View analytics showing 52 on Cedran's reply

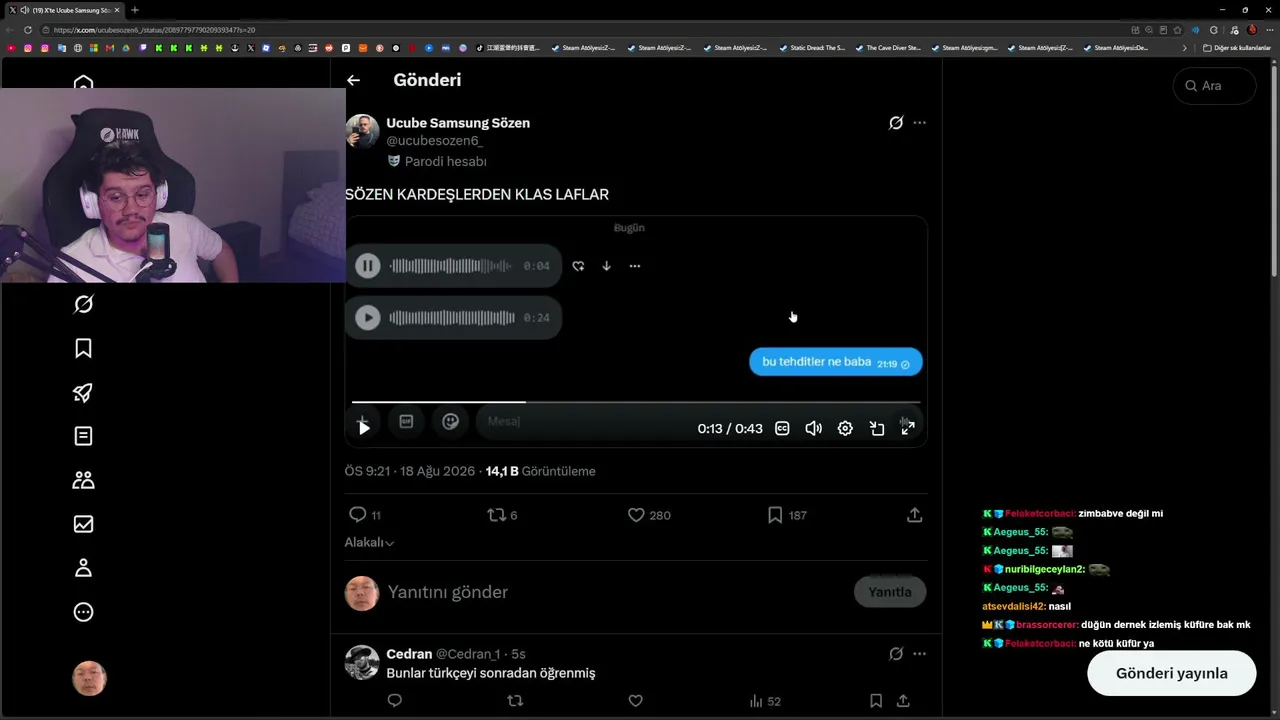(765, 701)
